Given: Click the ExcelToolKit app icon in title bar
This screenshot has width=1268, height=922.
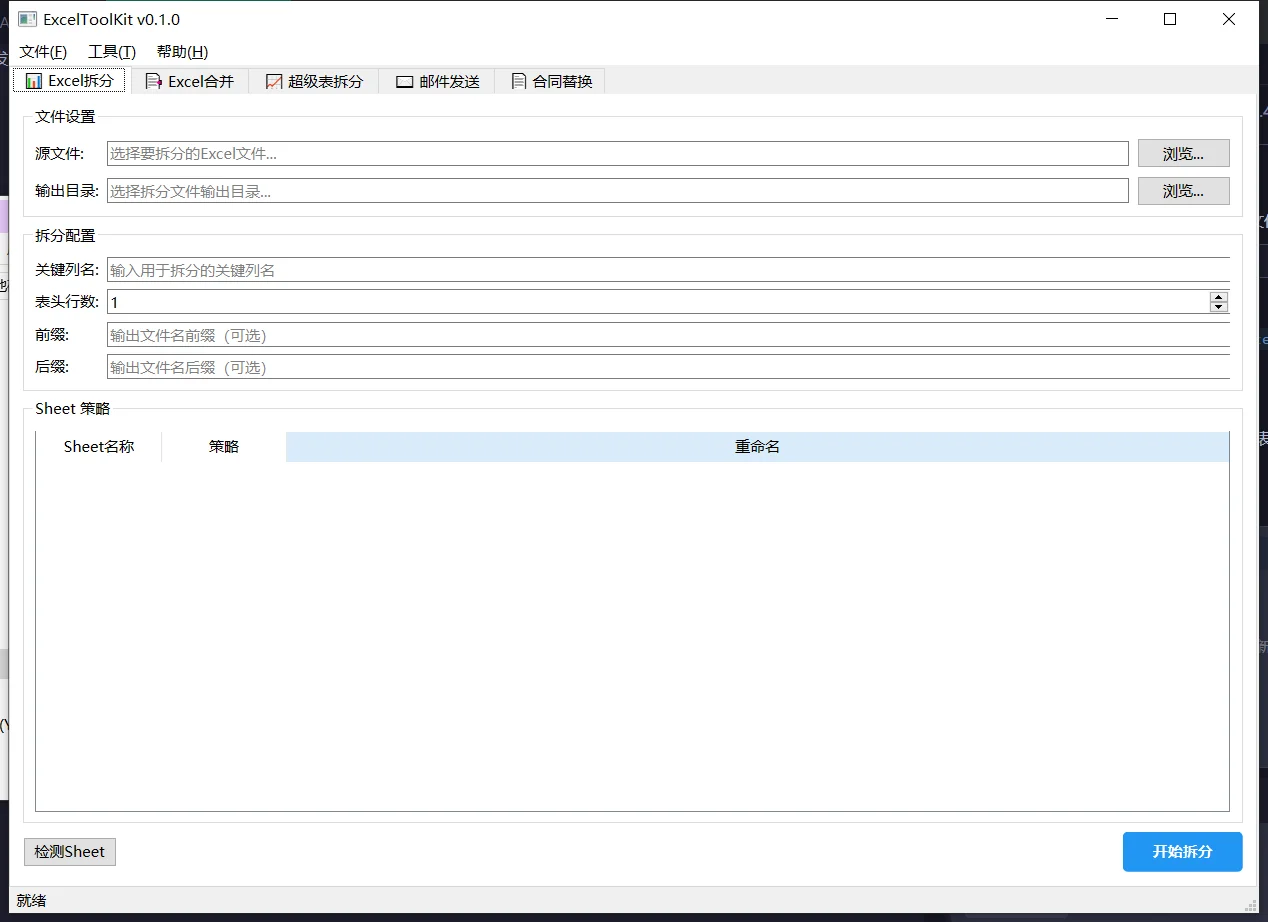Looking at the screenshot, I should (x=27, y=19).
